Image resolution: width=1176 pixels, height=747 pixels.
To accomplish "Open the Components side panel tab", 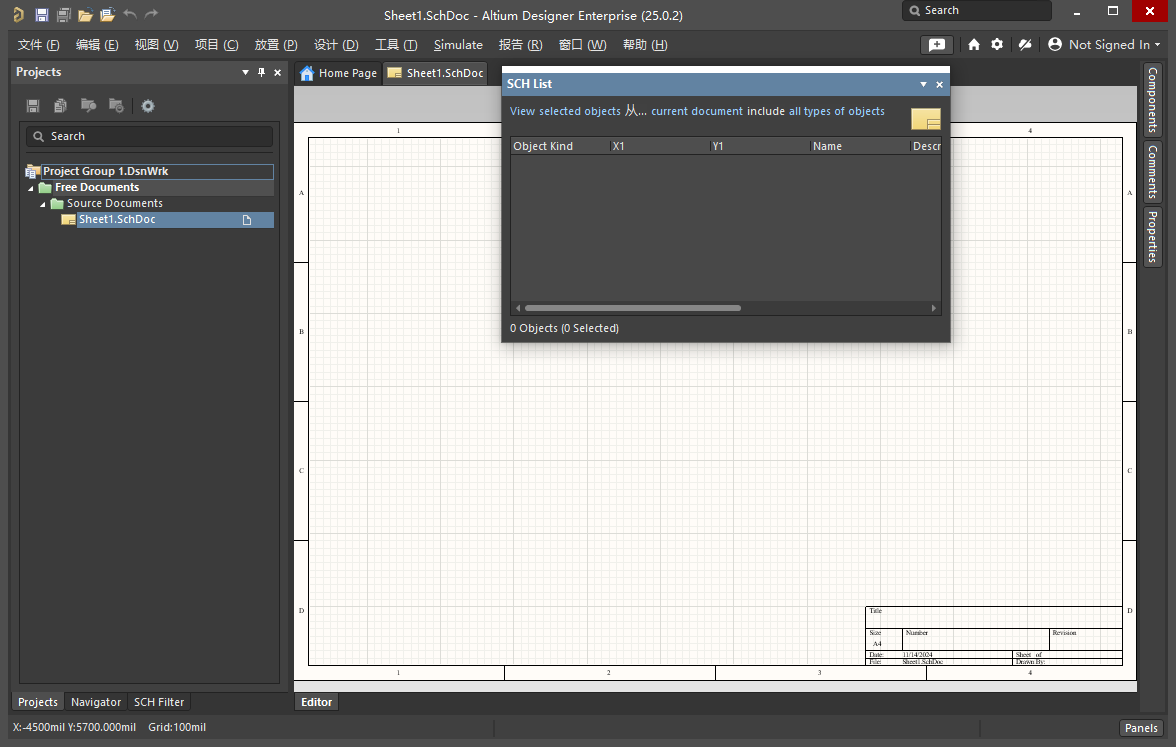I will (x=1152, y=99).
